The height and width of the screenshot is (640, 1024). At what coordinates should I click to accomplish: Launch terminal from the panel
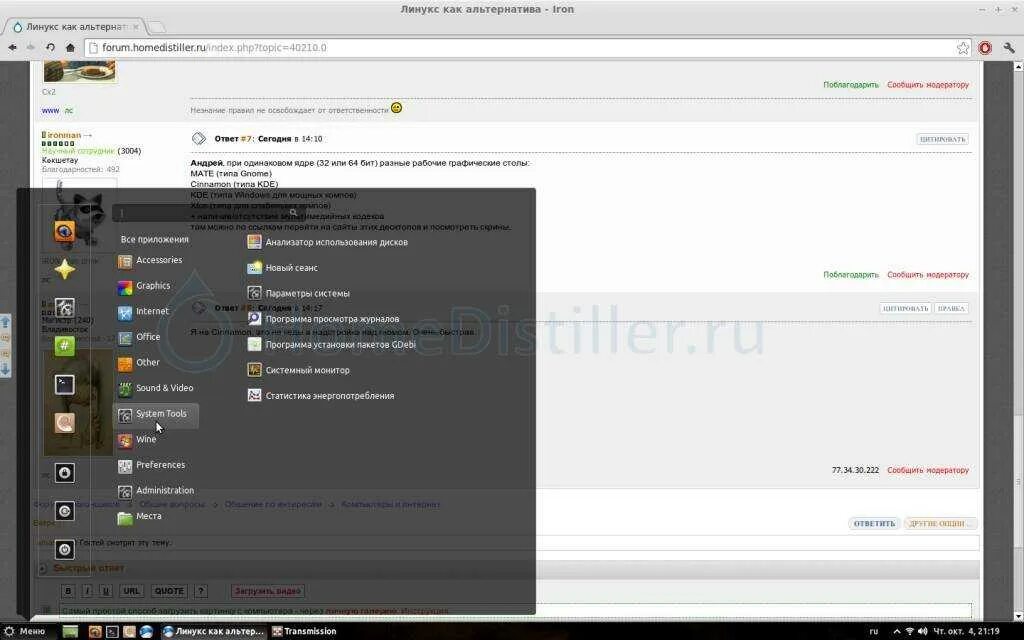click(x=112, y=632)
